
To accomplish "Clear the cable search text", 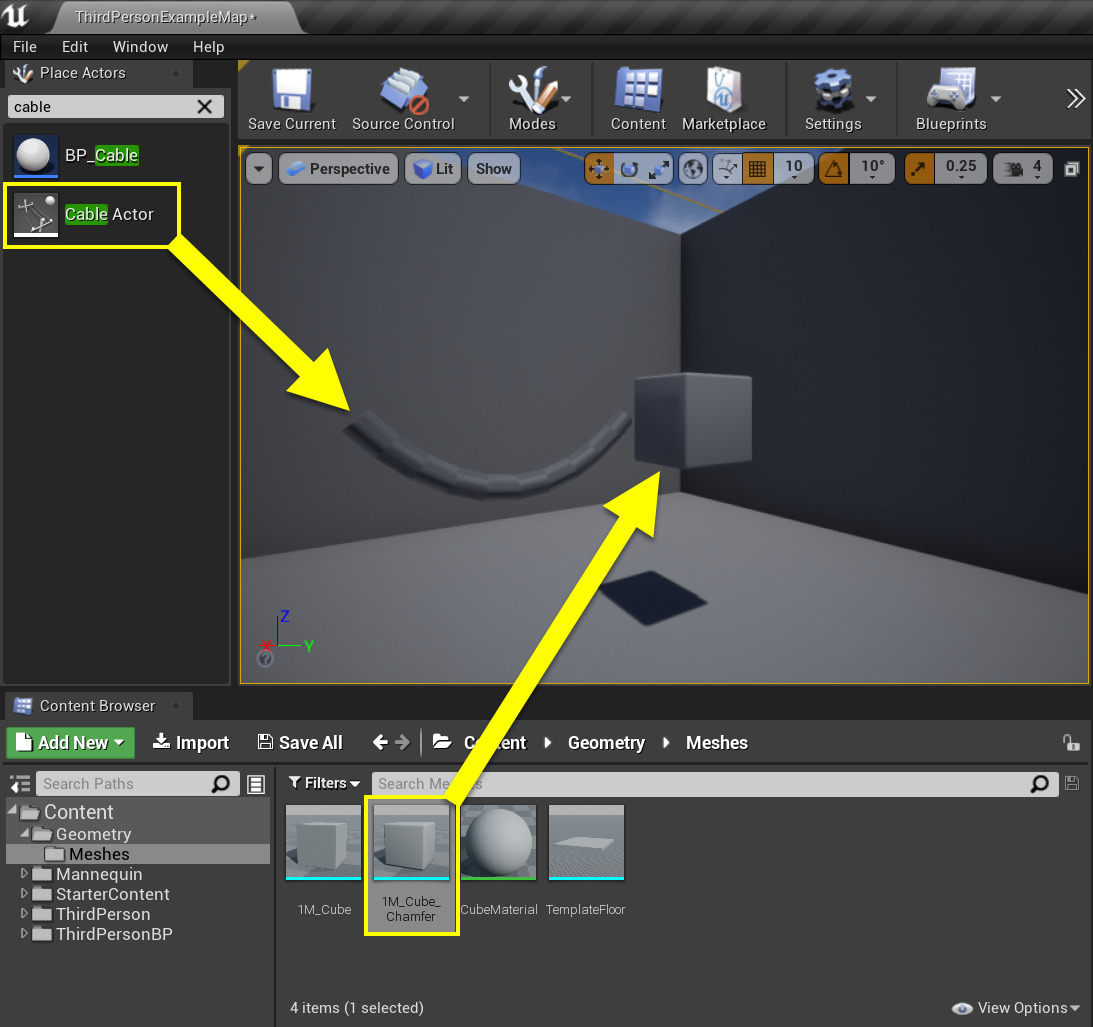I will tap(204, 107).
